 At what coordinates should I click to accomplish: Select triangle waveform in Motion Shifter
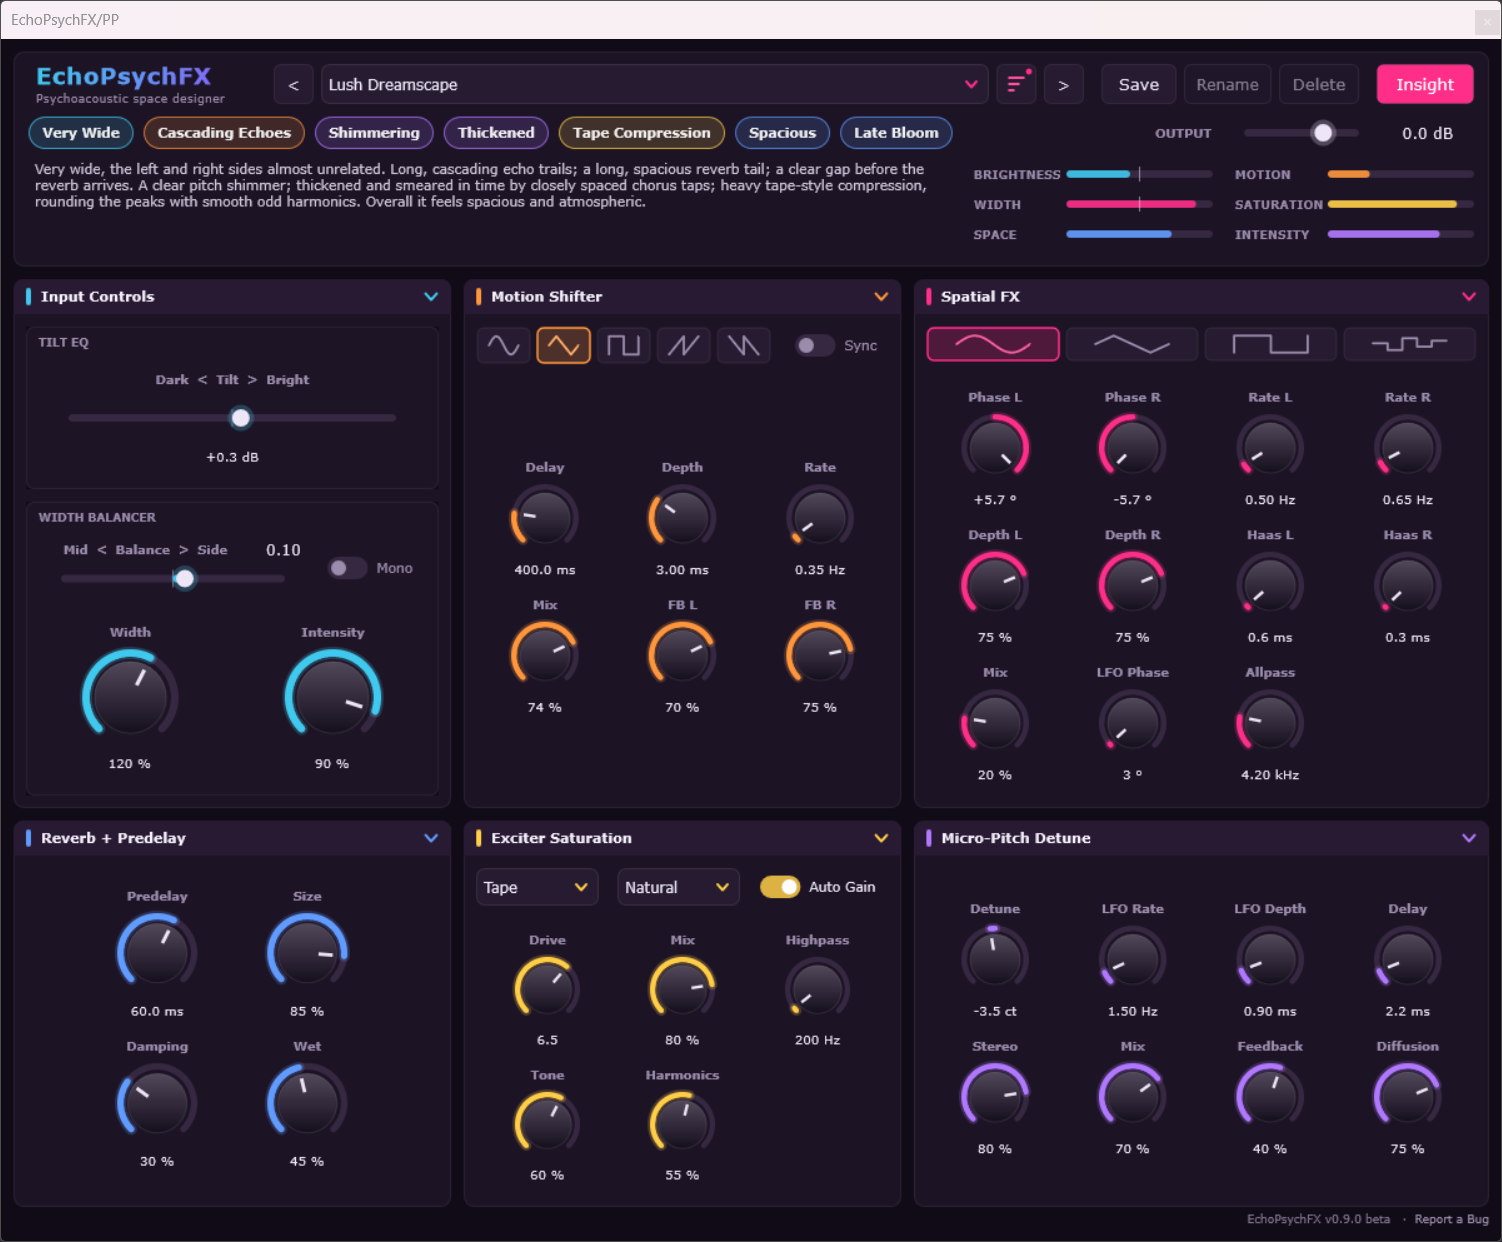pos(563,345)
